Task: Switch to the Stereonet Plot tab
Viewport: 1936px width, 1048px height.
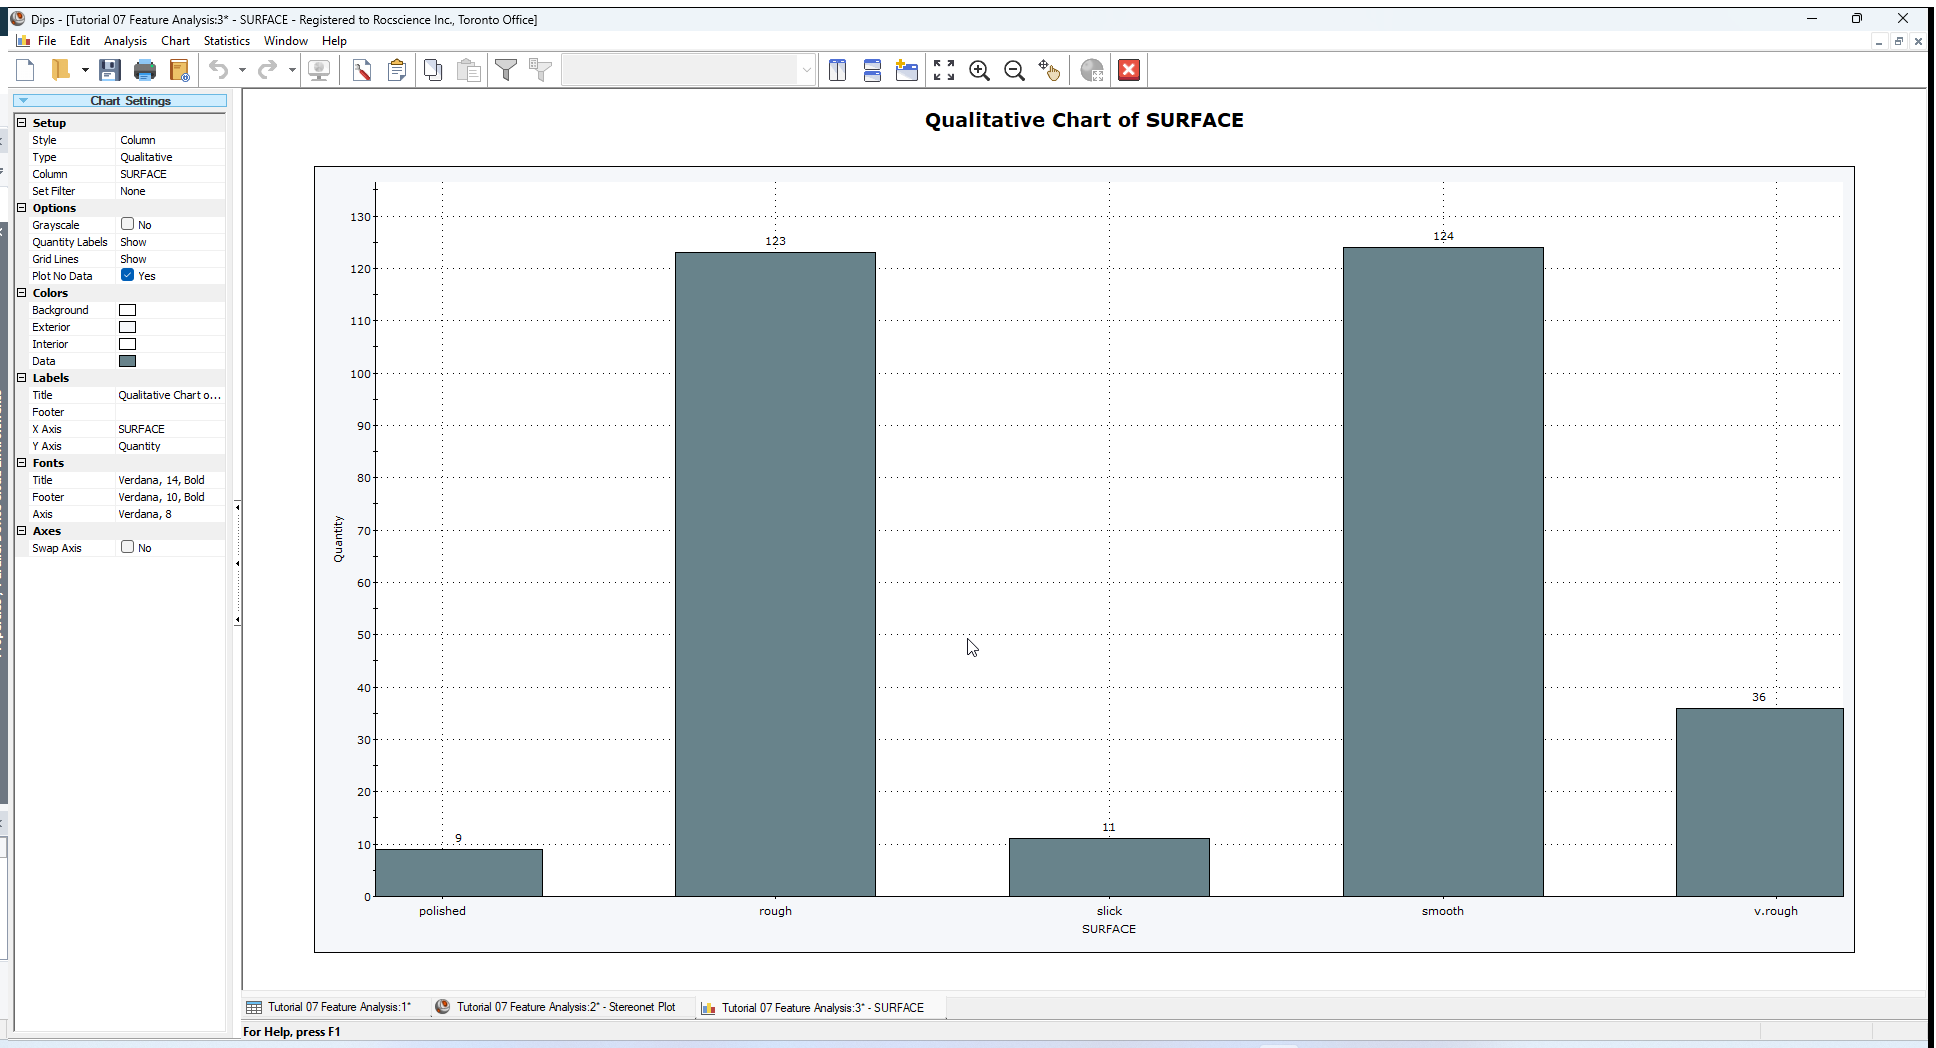Action: click(565, 1007)
